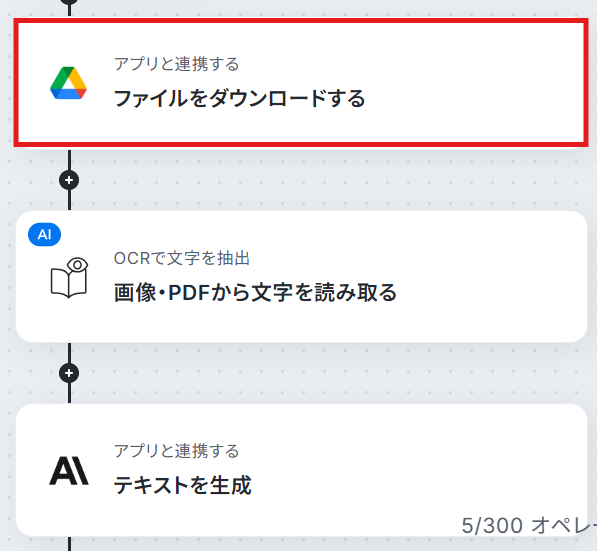Image resolution: width=597 pixels, height=551 pixels.
Task: Click the OCRで文字を抽出 label
Action: pyautogui.click(x=182, y=258)
